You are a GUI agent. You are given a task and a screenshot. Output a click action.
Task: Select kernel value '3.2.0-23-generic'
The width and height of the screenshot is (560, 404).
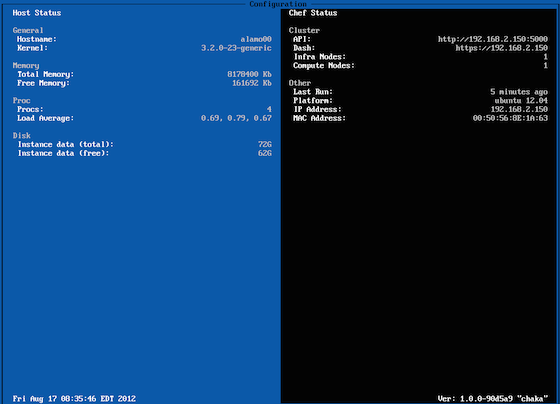(x=236, y=48)
